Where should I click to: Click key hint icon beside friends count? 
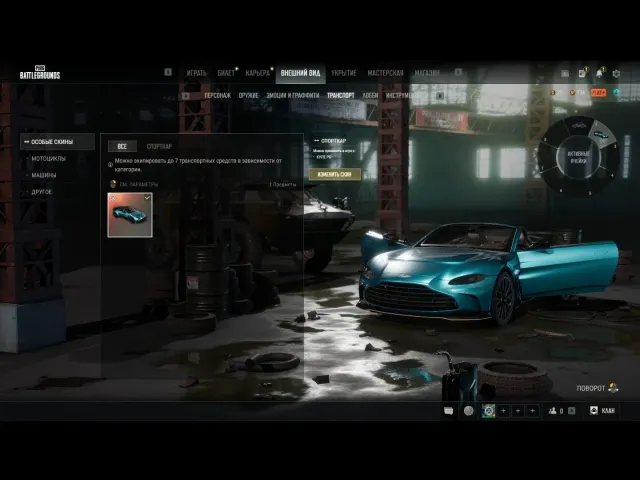coord(571,411)
